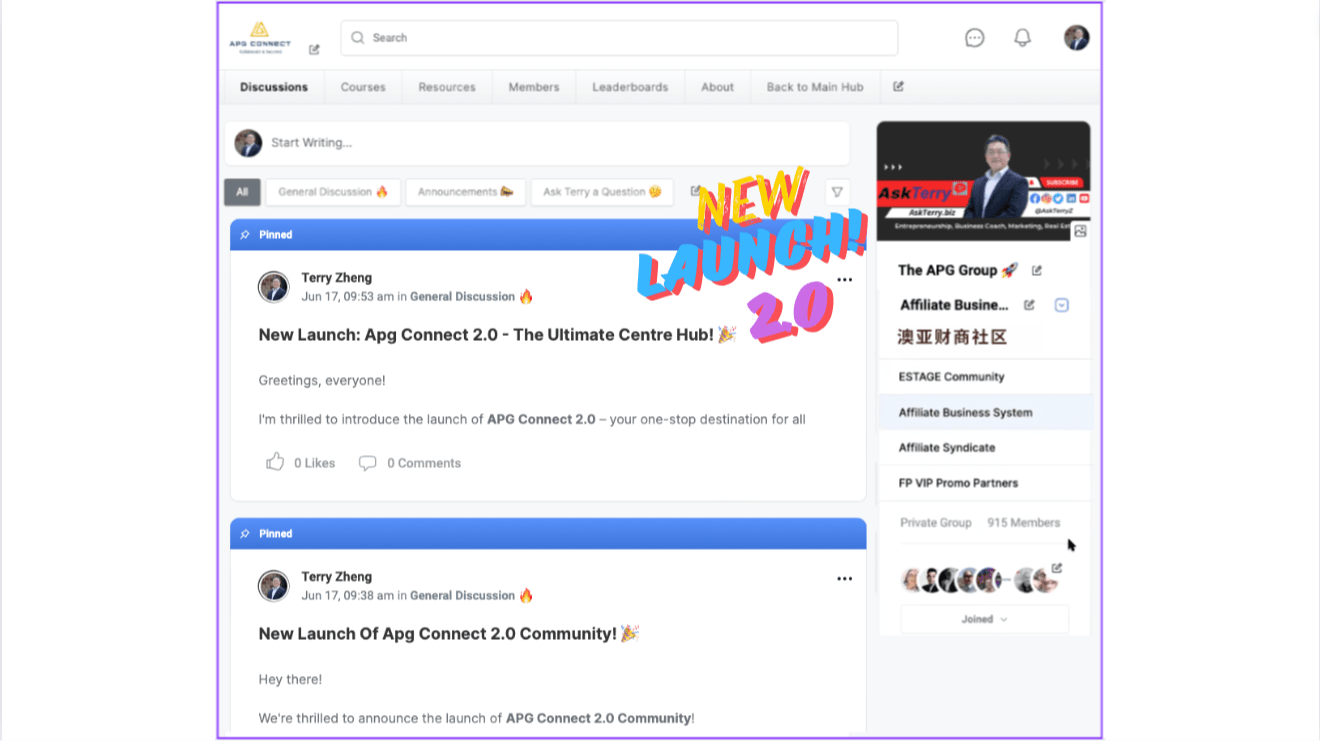Open the notifications bell
This screenshot has height=741, width=1320.
click(1022, 38)
